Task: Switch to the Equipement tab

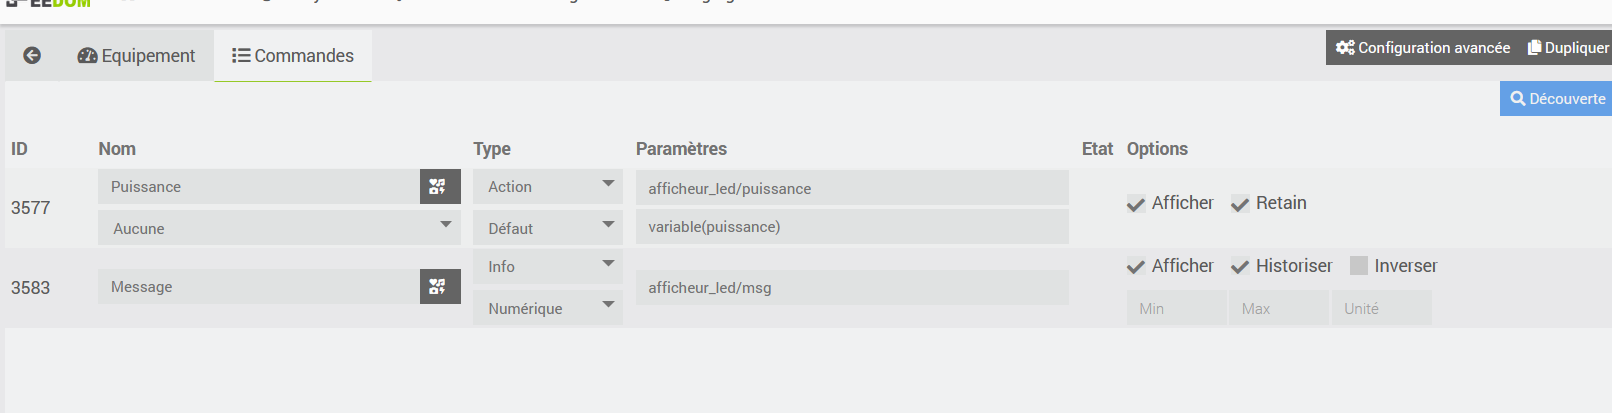Action: (x=137, y=56)
